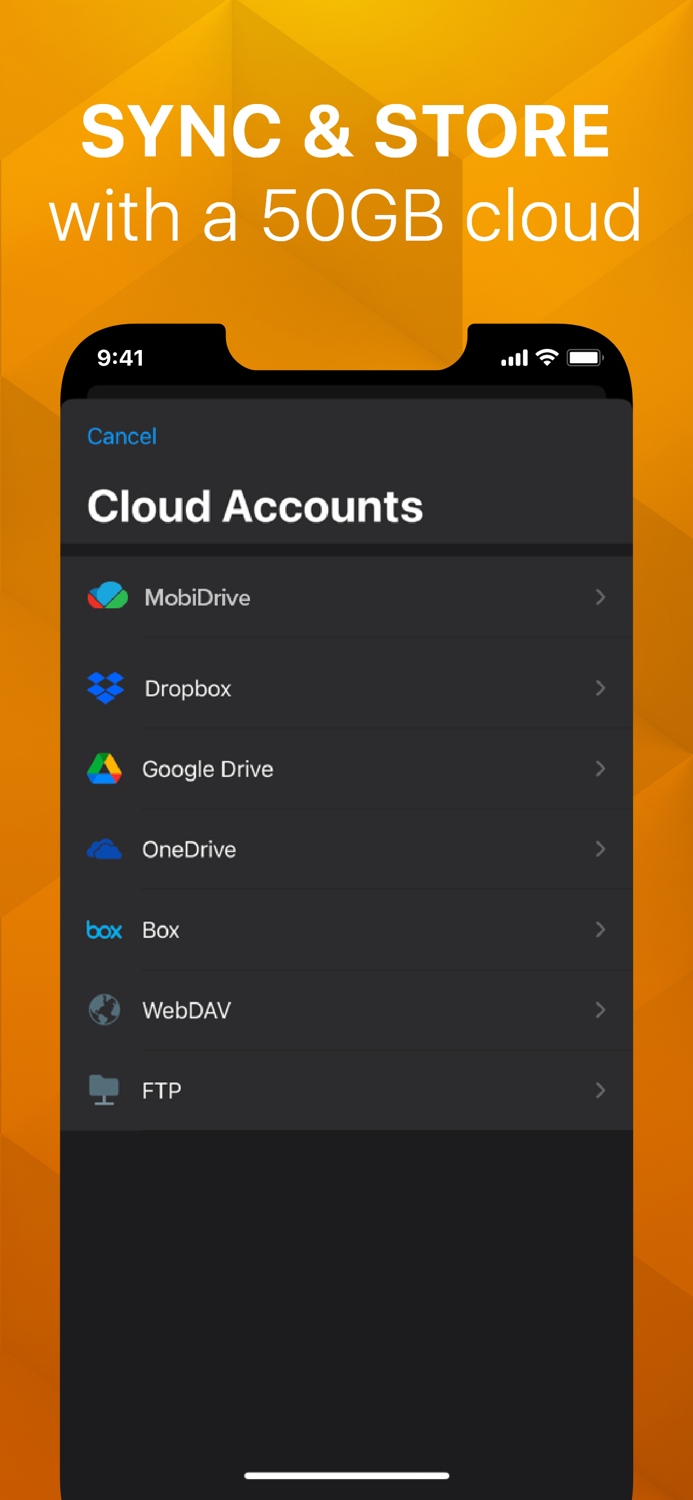This screenshot has height=1500, width=693.
Task: Select the OneDrive label
Action: [x=189, y=850]
